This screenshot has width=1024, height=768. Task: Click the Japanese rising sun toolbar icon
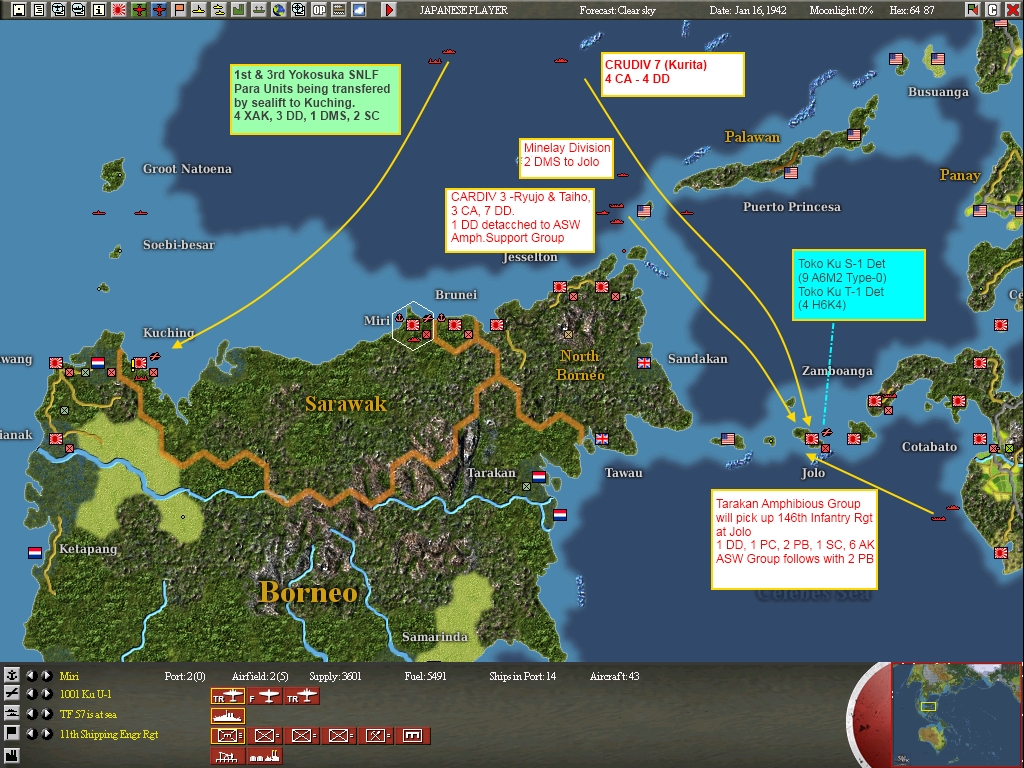point(119,10)
